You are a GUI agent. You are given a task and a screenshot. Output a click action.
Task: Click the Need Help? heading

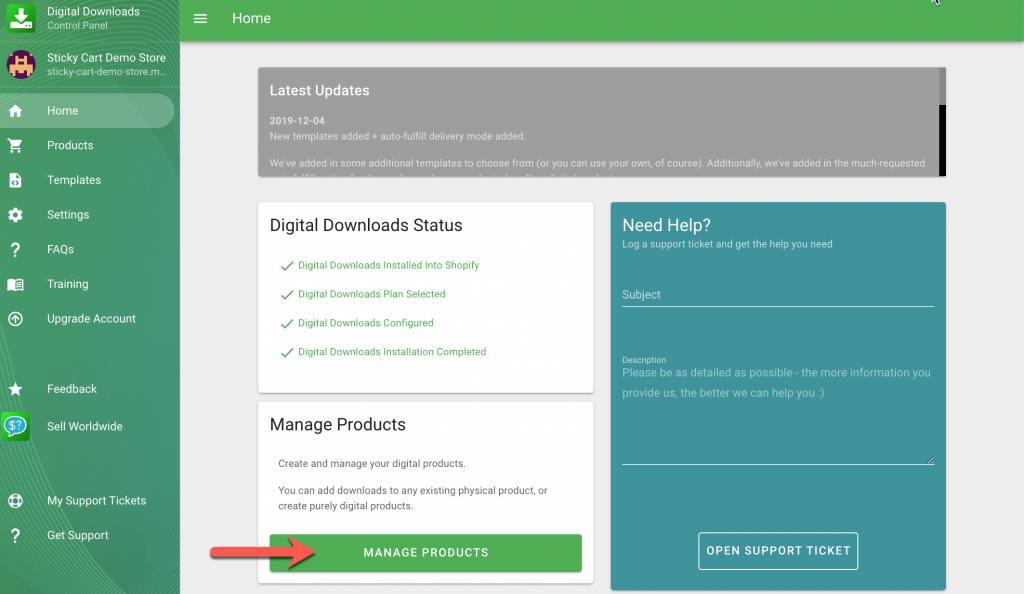pyautogui.click(x=666, y=225)
